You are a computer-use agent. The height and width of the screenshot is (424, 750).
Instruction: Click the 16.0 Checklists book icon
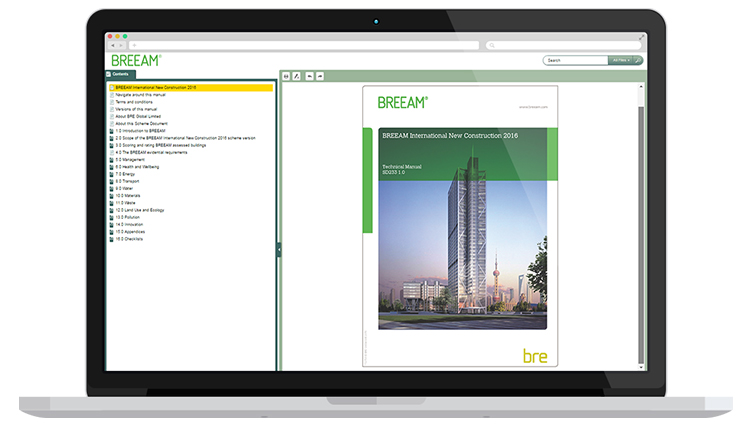112,238
